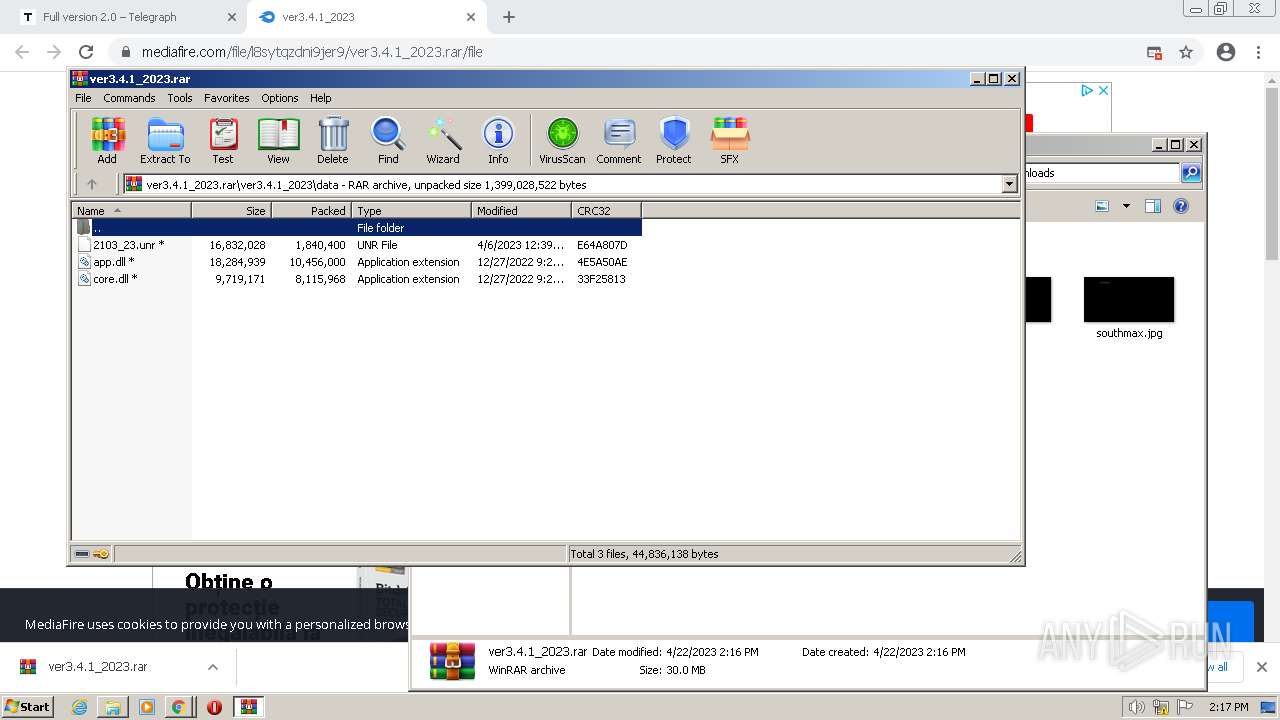Screen dimensions: 1280x720
Task: Click the Add toolbar icon in WinRAR
Action: pos(107,140)
